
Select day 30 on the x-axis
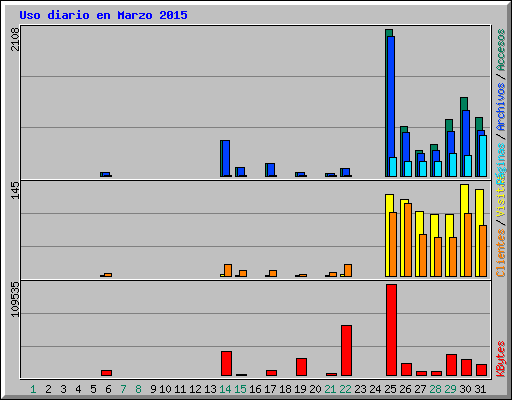point(465,389)
